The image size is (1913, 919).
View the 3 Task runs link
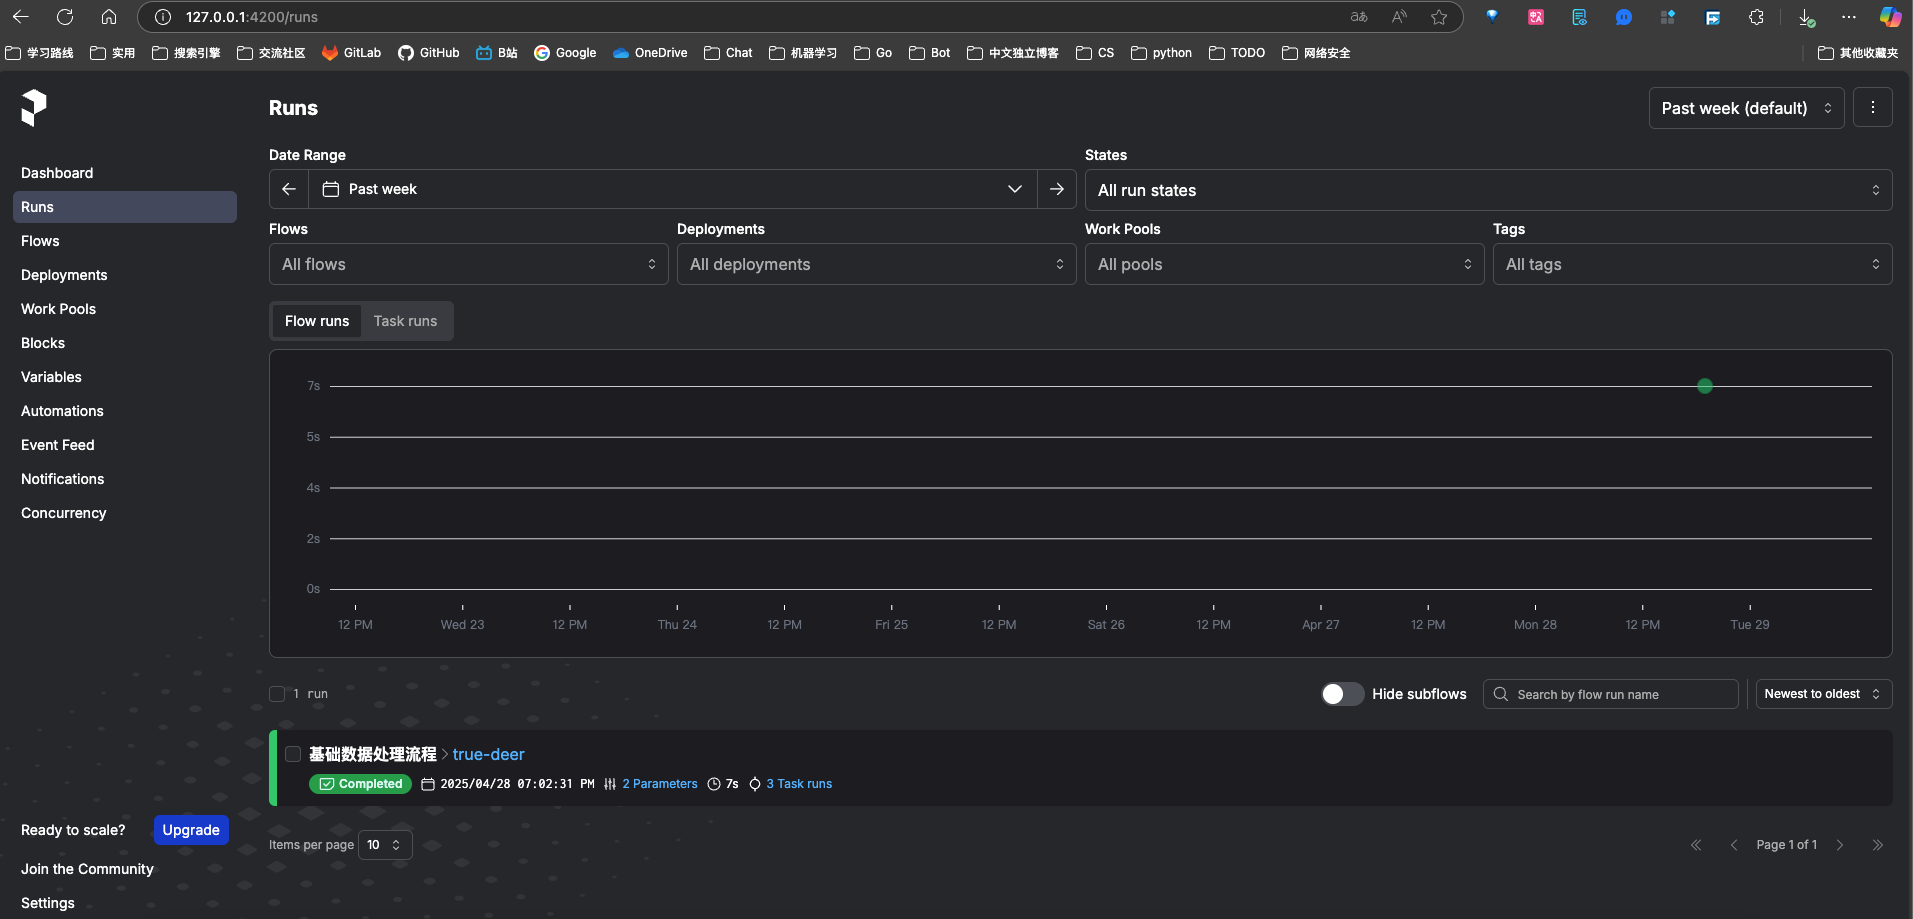coord(799,784)
